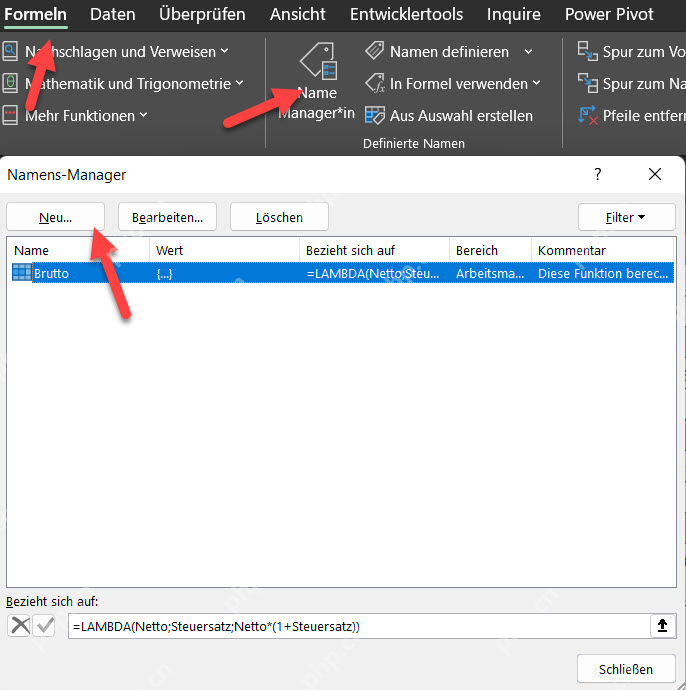Switch to the Ansicht tab
Viewport: 686px width, 690px height.
[x=297, y=15]
